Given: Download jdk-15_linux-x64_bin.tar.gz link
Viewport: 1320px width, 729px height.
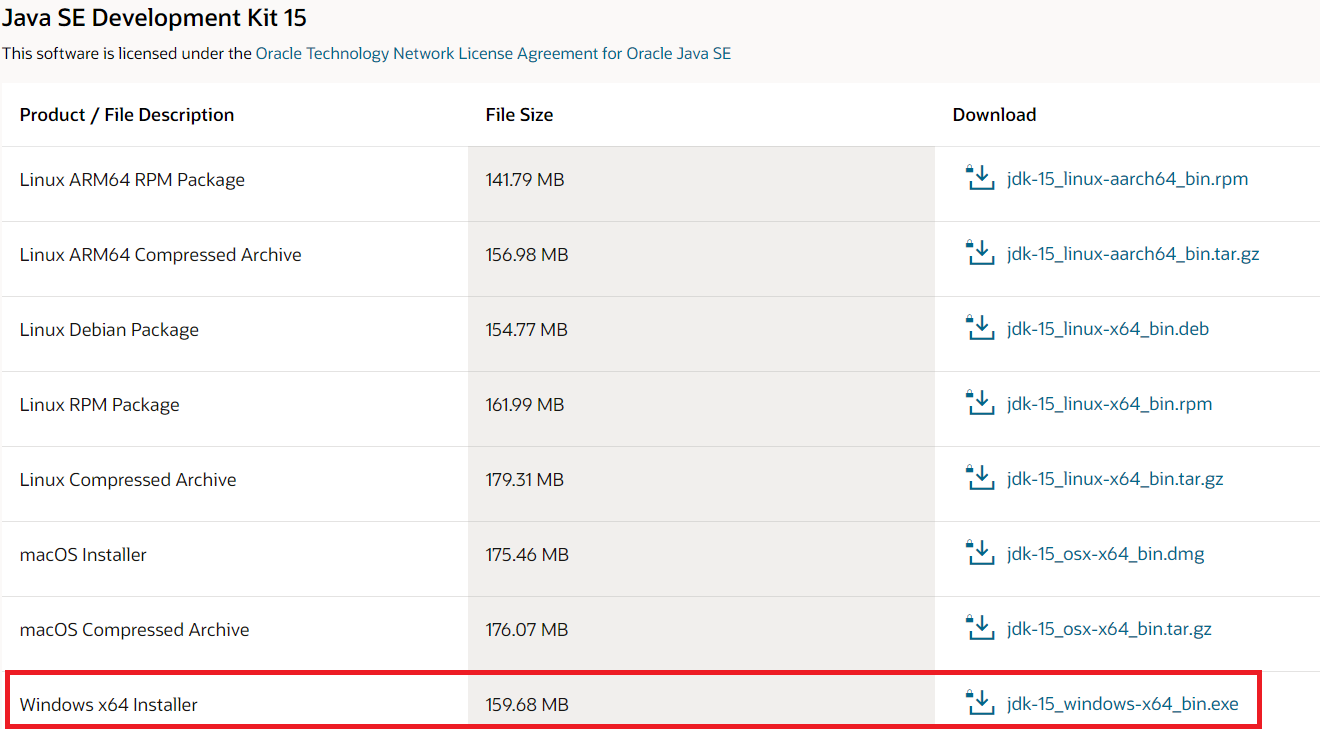Looking at the screenshot, I should (1116, 480).
